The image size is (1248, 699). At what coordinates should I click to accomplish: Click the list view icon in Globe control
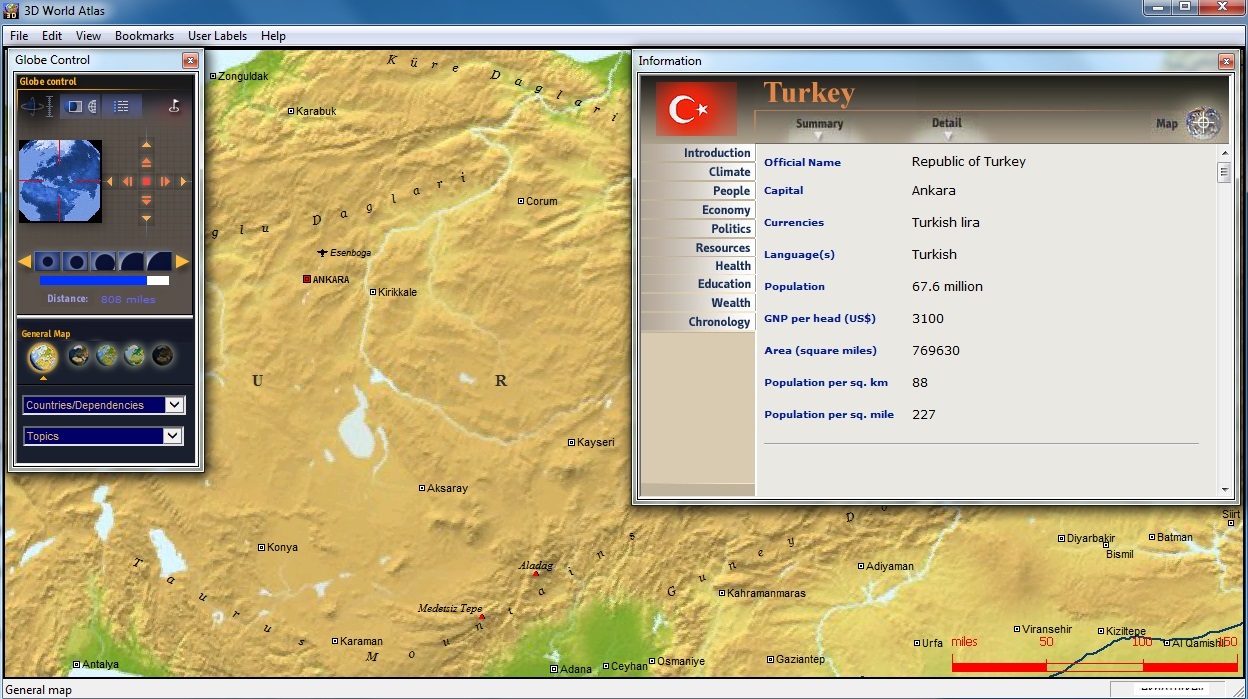pyautogui.click(x=121, y=106)
